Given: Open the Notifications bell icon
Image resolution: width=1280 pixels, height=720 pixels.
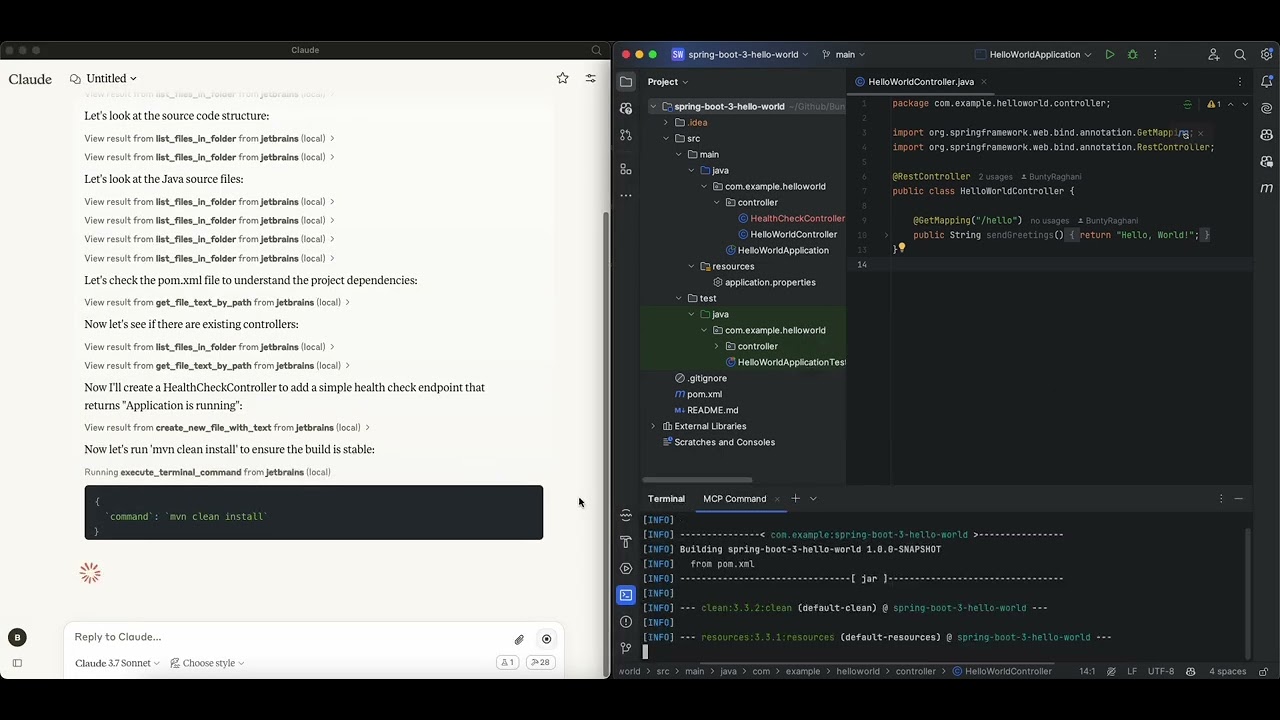Looking at the screenshot, I should 1266,82.
